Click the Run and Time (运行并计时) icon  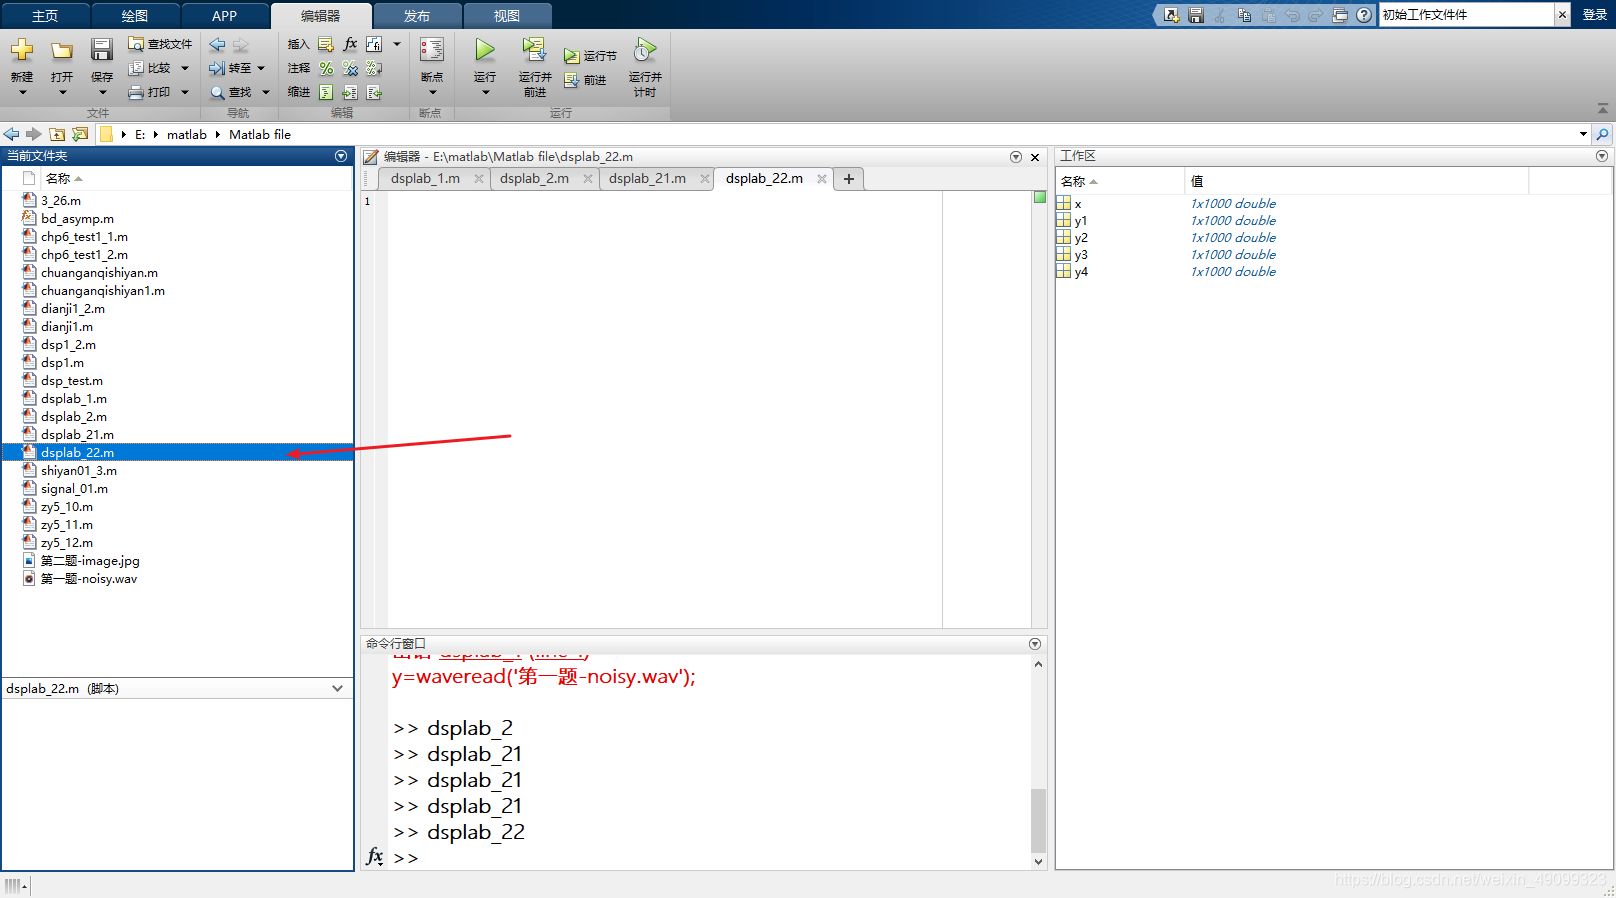click(x=645, y=50)
